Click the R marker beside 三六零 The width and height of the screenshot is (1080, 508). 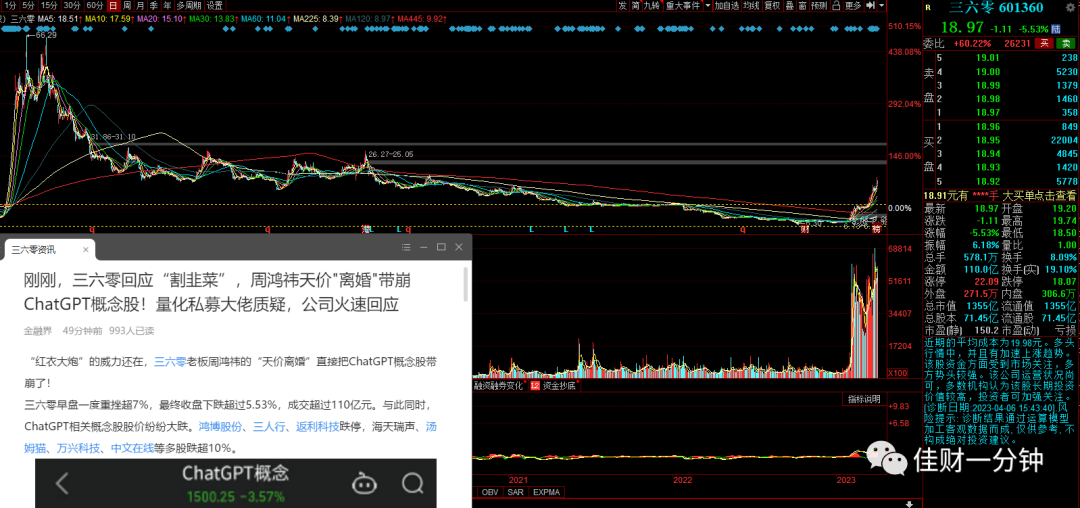928,8
